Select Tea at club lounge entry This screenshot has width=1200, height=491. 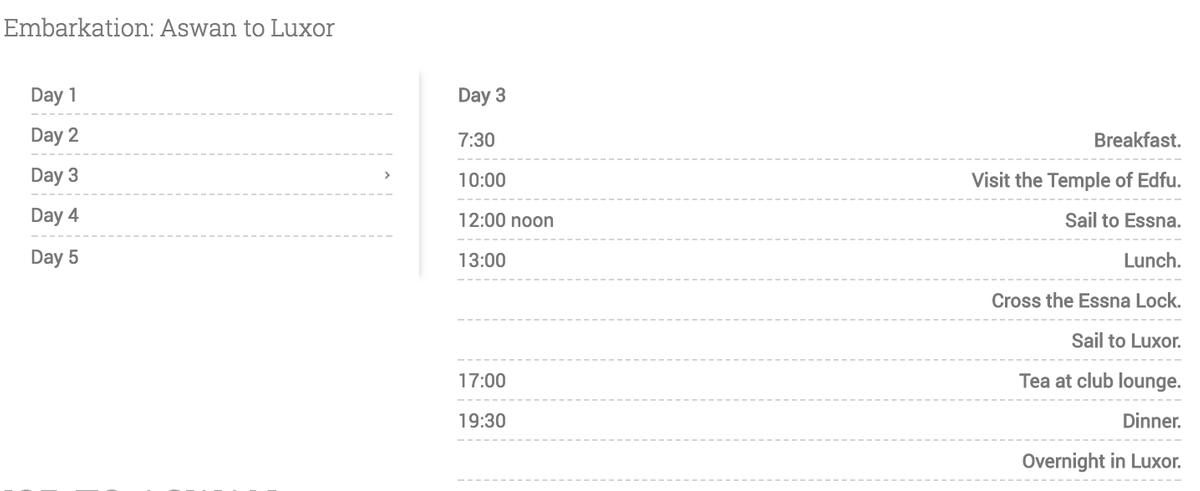point(1099,381)
